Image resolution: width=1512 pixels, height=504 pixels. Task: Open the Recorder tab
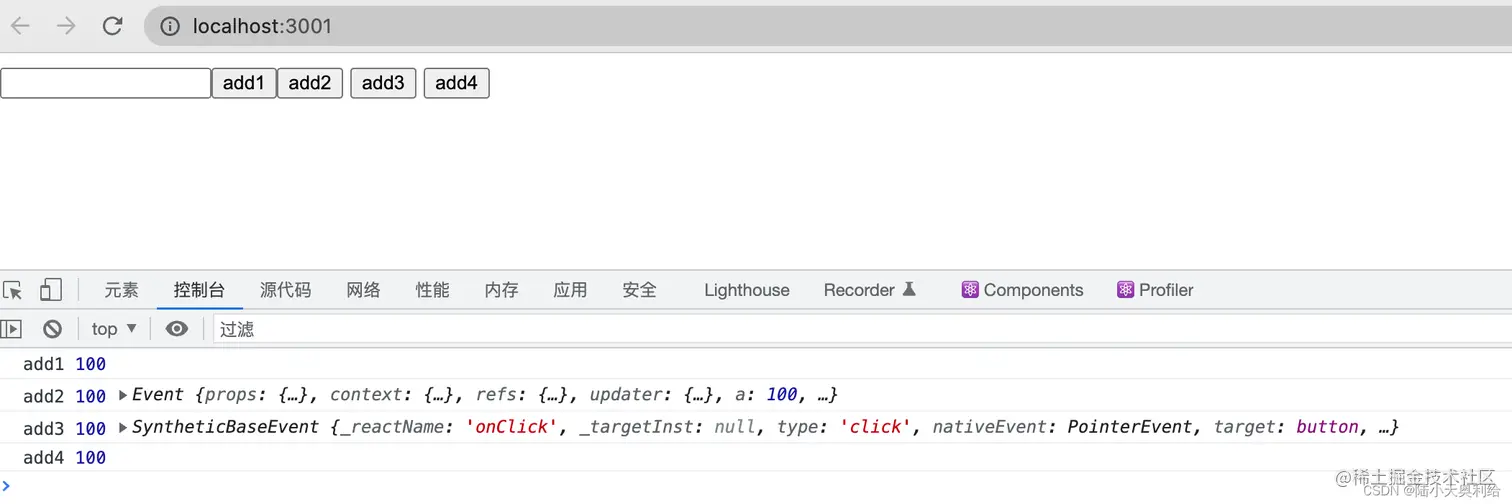coord(870,290)
